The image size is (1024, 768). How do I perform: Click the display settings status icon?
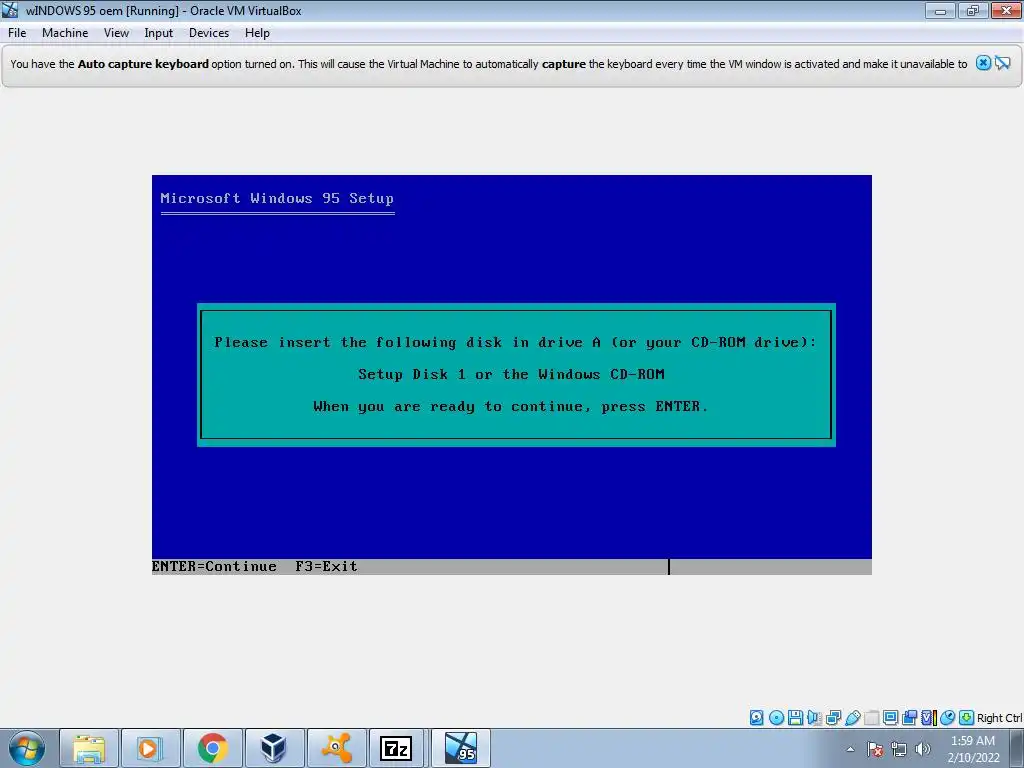(x=890, y=718)
